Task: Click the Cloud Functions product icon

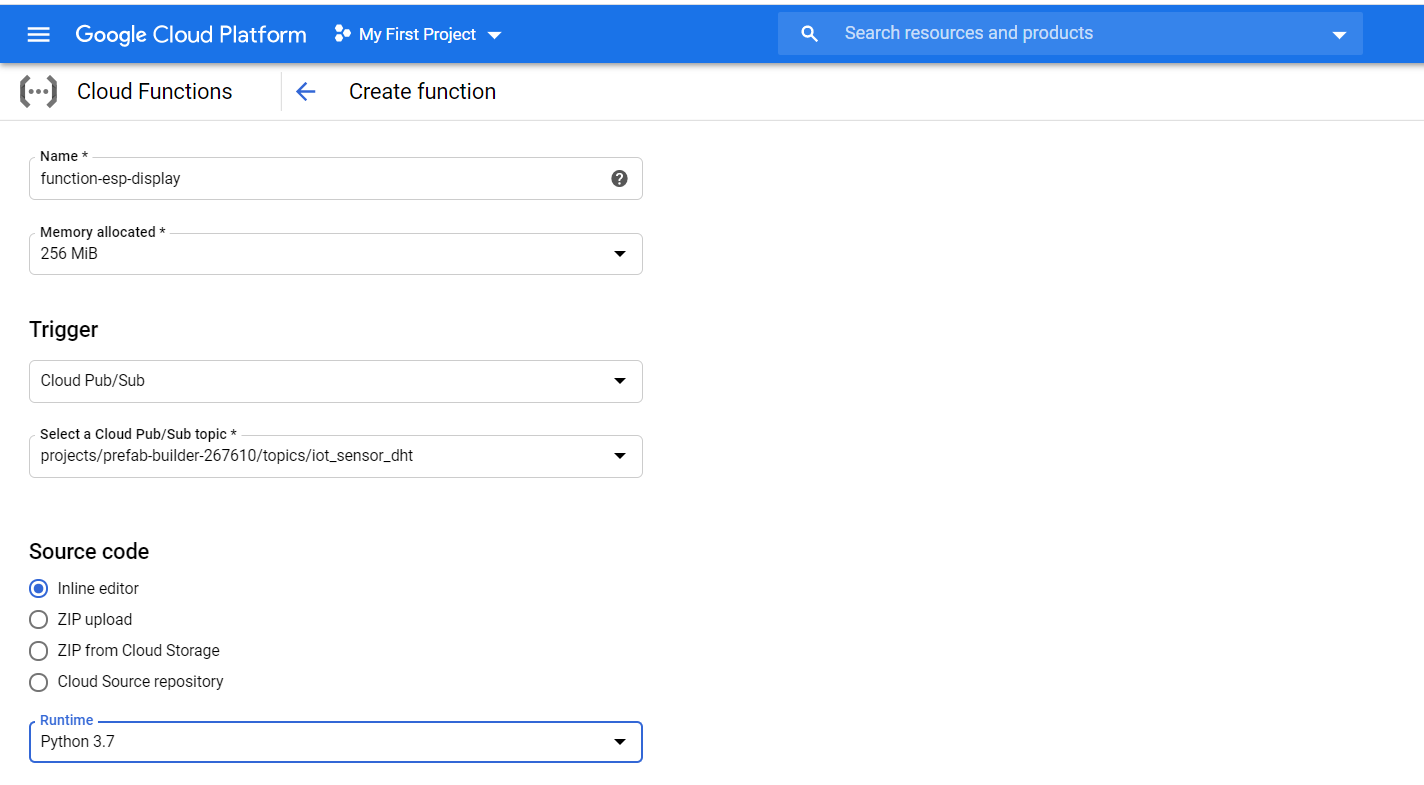Action: (x=39, y=92)
